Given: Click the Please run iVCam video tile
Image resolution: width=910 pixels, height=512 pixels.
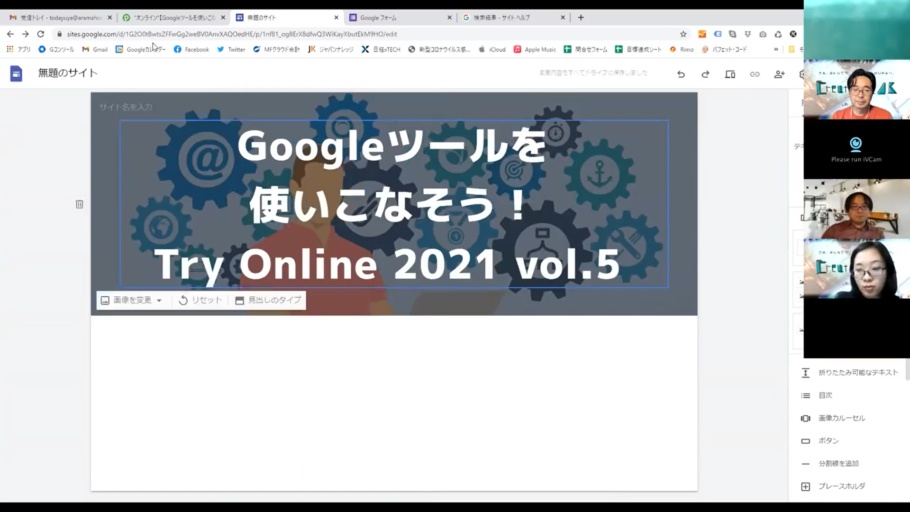Looking at the screenshot, I should [x=857, y=149].
